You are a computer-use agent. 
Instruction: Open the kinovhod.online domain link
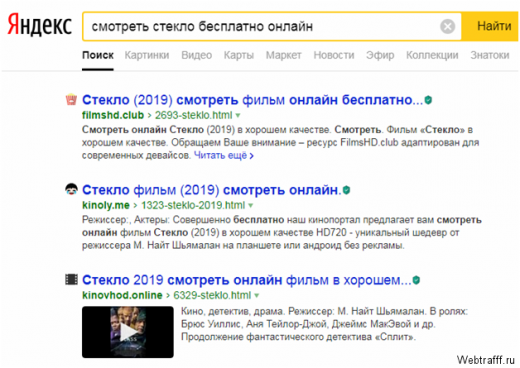[x=122, y=295]
